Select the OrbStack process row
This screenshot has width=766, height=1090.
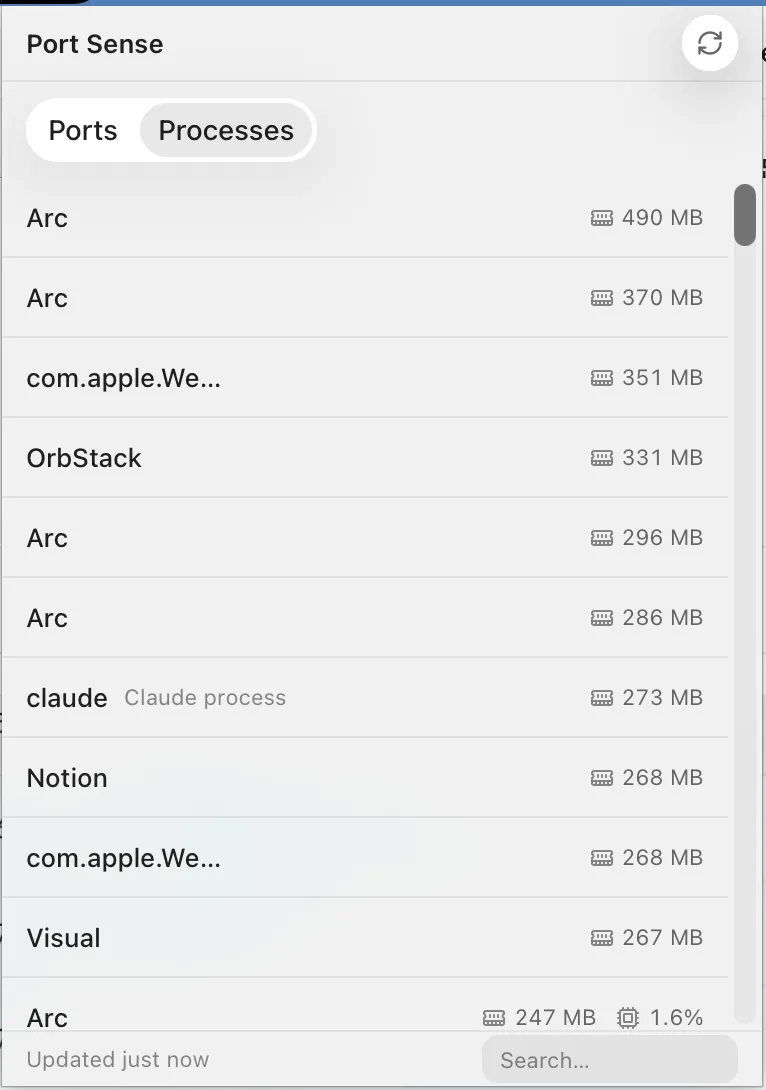click(365, 457)
